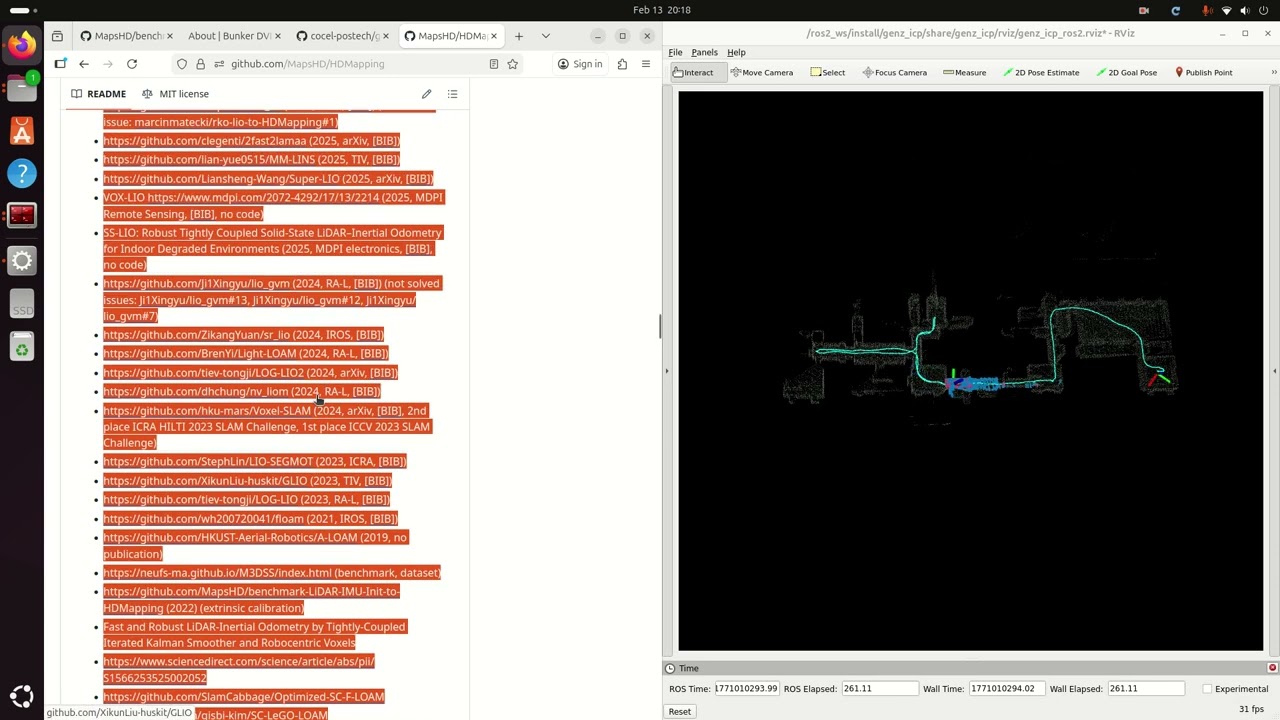Click the Sign in button

pos(581,64)
